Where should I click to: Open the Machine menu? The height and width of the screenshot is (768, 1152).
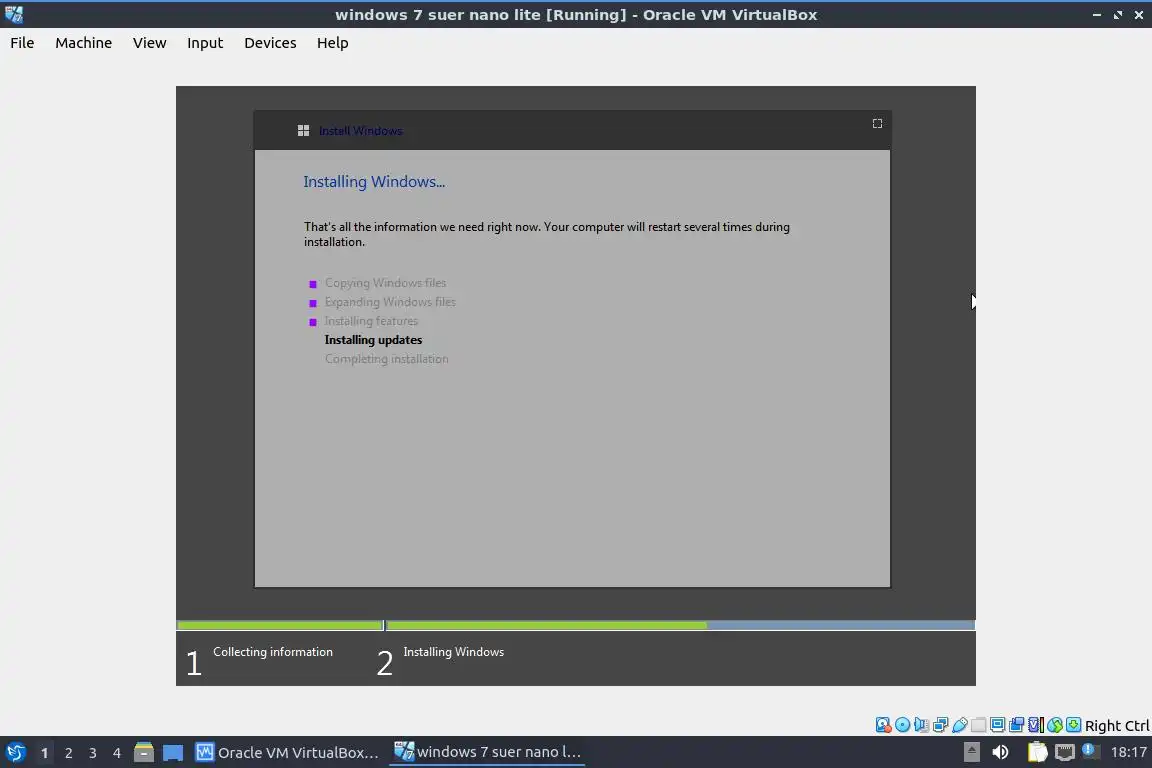click(x=83, y=43)
